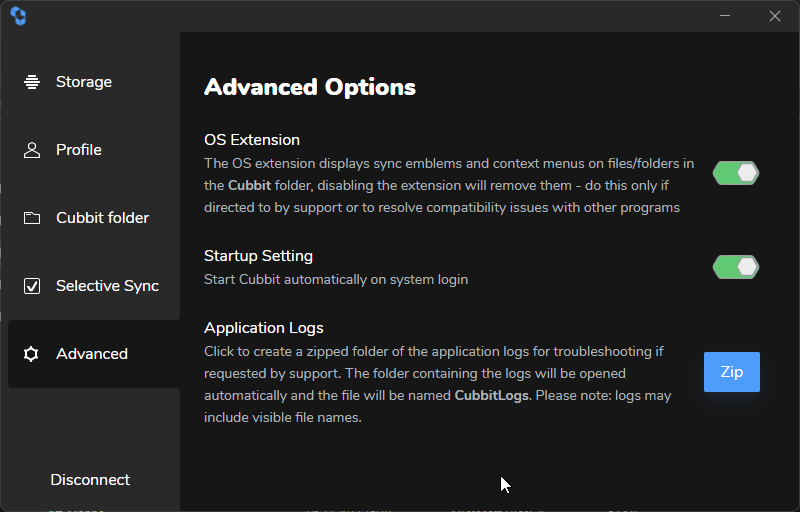
Task: Click the OS Extension section title
Action: [x=252, y=140]
